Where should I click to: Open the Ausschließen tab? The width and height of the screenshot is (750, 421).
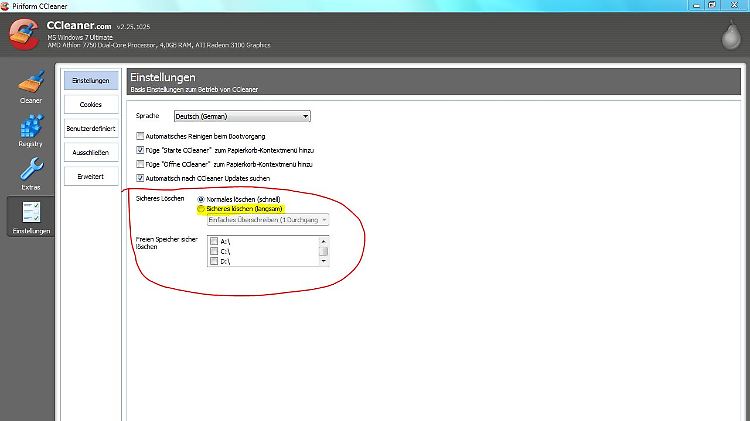(x=91, y=152)
